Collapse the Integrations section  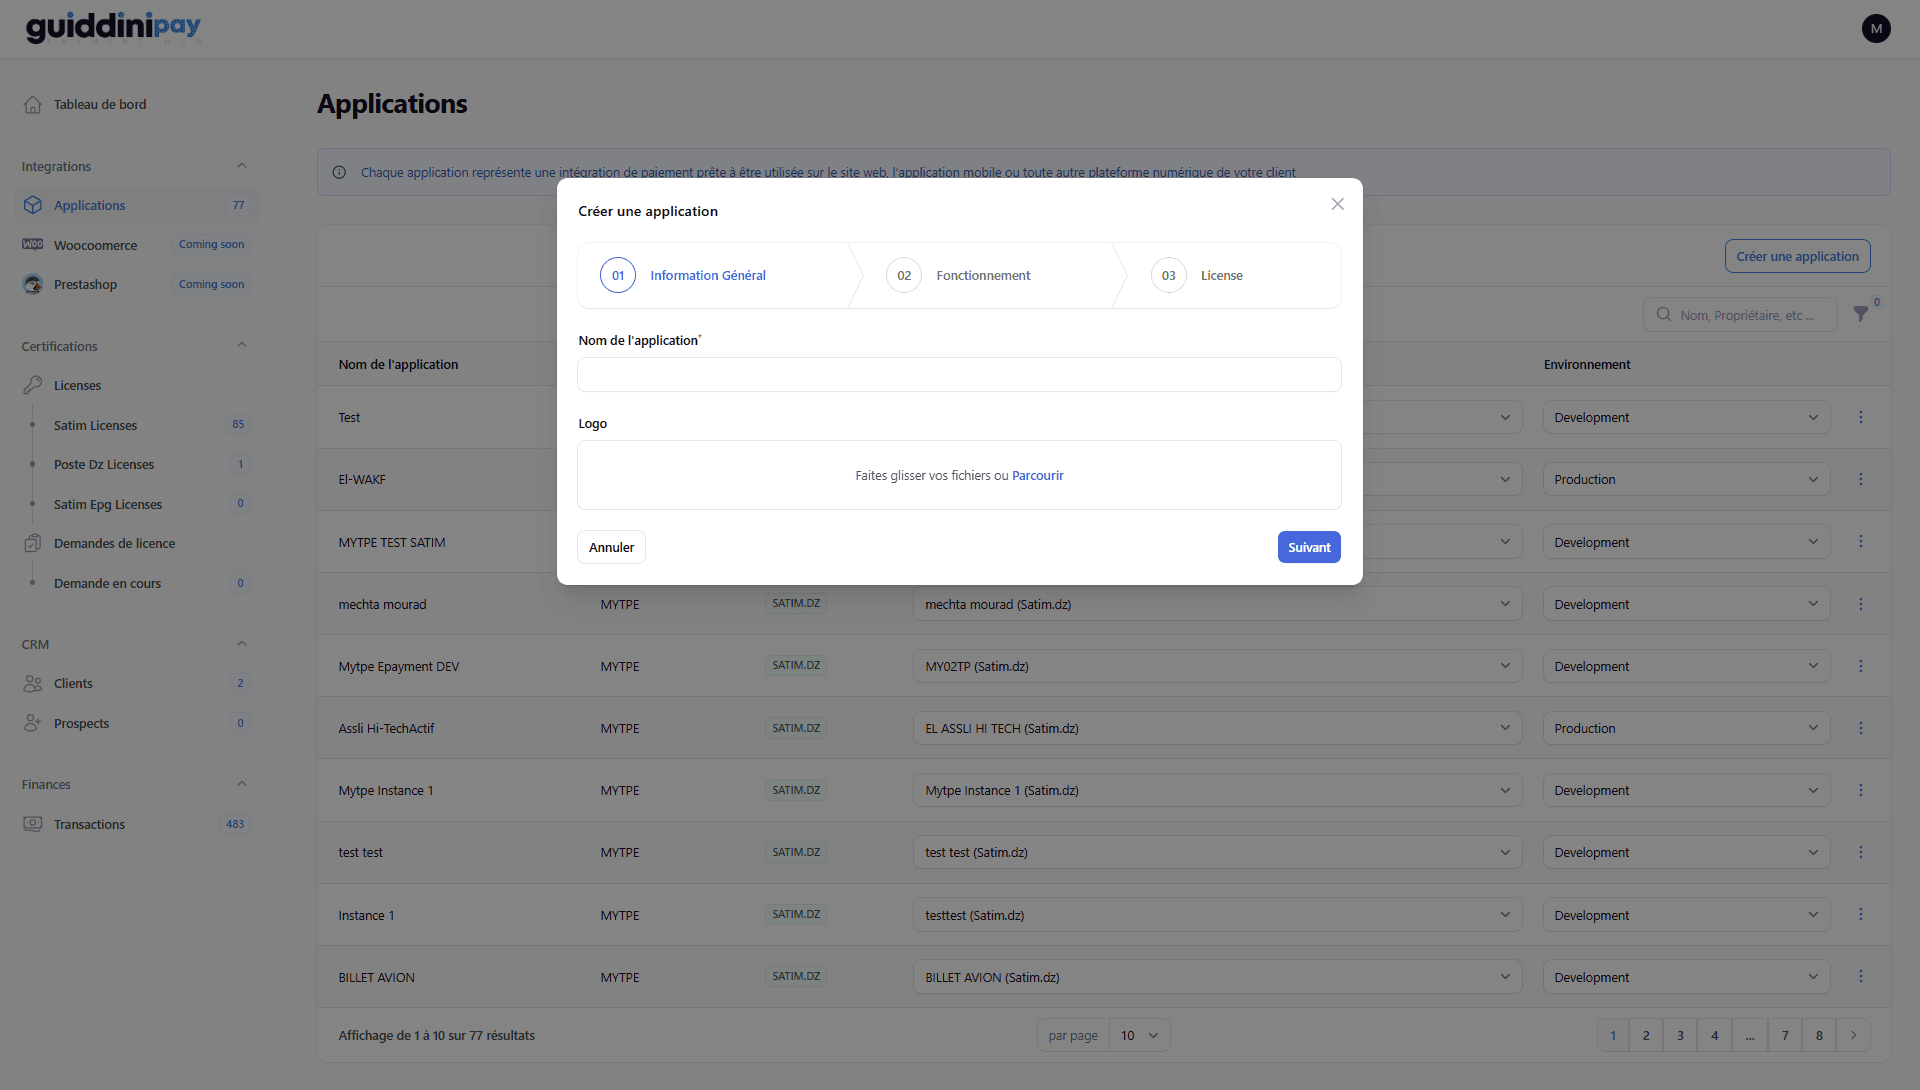point(241,166)
